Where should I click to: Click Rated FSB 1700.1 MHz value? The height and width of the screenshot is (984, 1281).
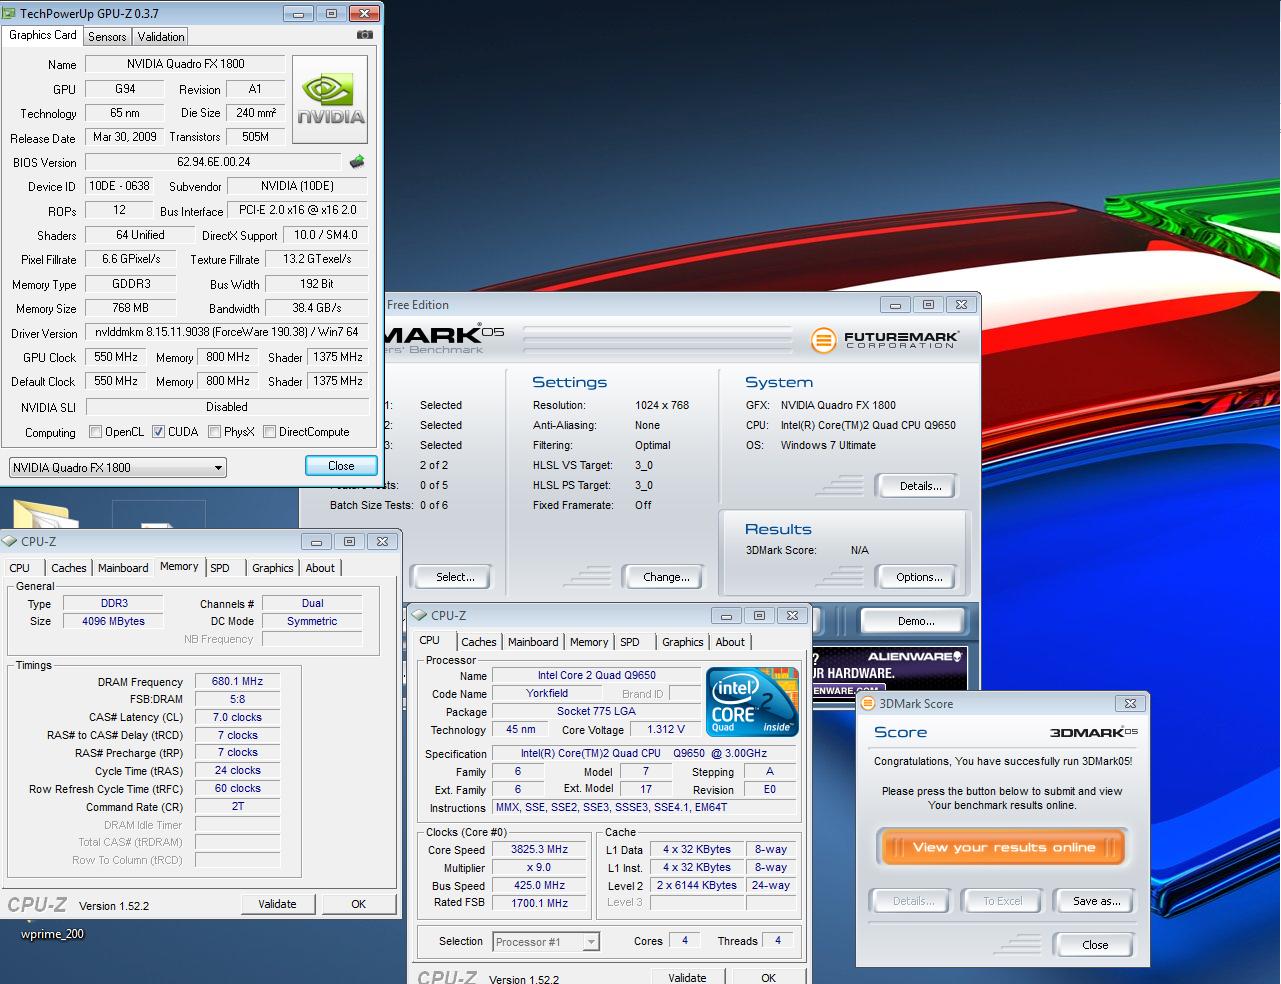pyautogui.click(x=539, y=903)
